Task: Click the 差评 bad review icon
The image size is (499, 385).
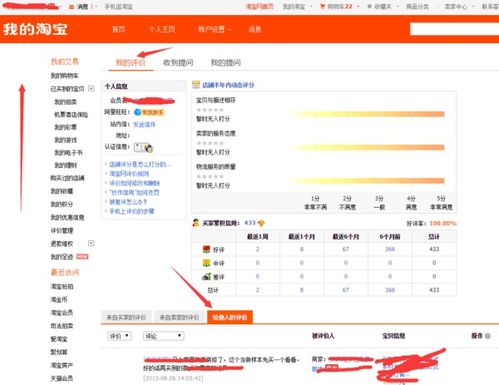Action: pos(206,276)
